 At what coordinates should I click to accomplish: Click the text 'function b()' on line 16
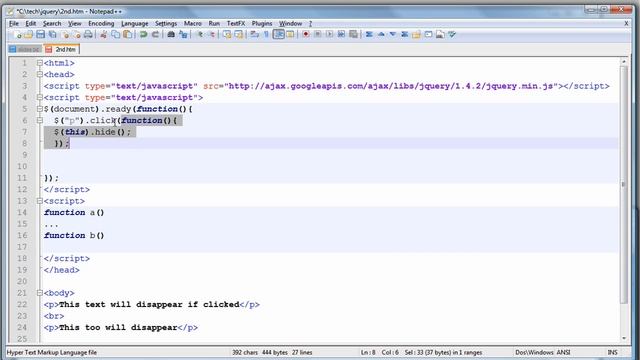point(74,236)
